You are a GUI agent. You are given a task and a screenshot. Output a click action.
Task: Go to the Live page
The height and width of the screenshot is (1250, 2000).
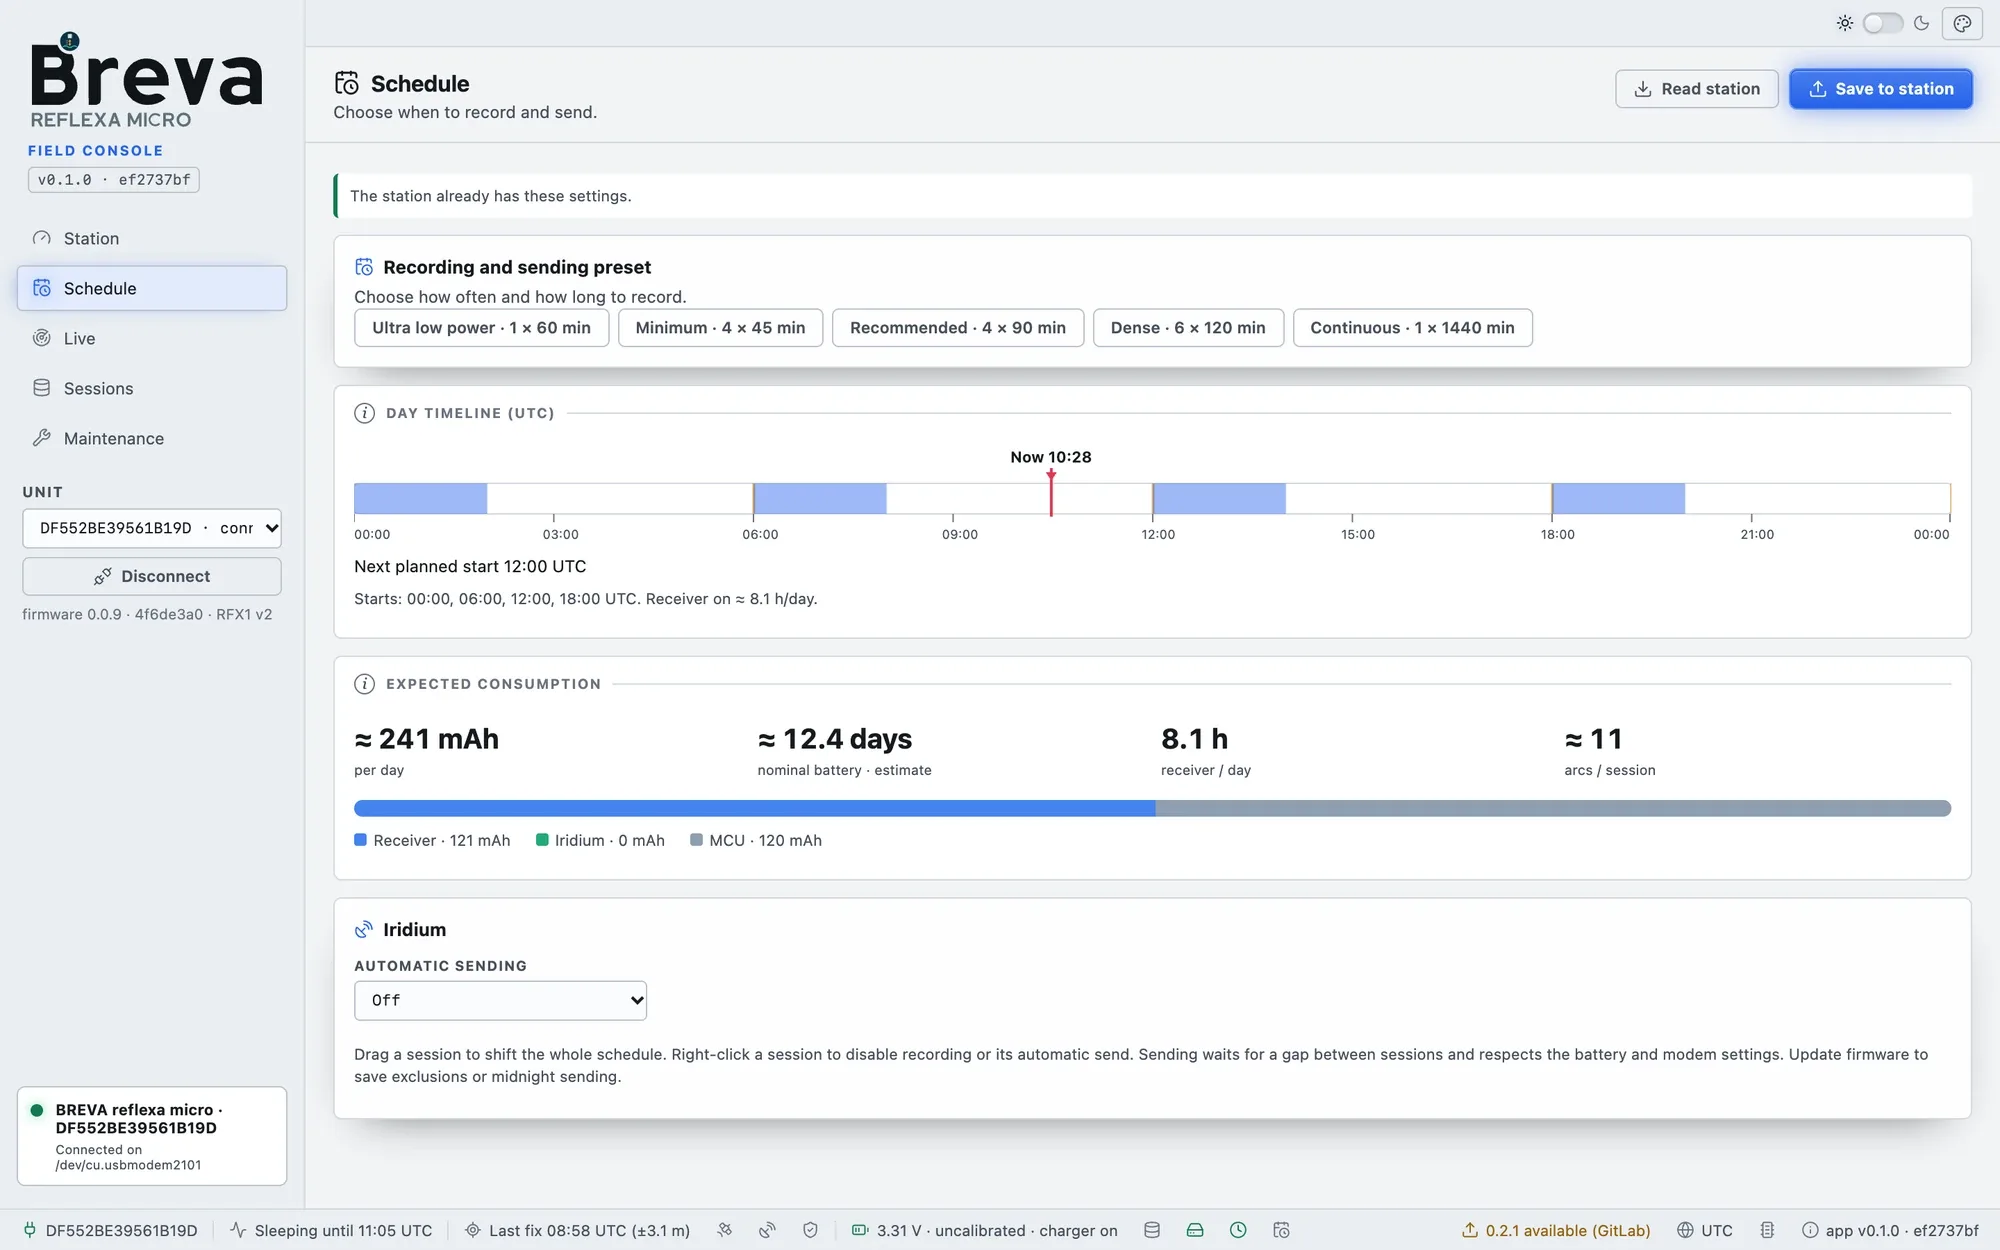152,338
